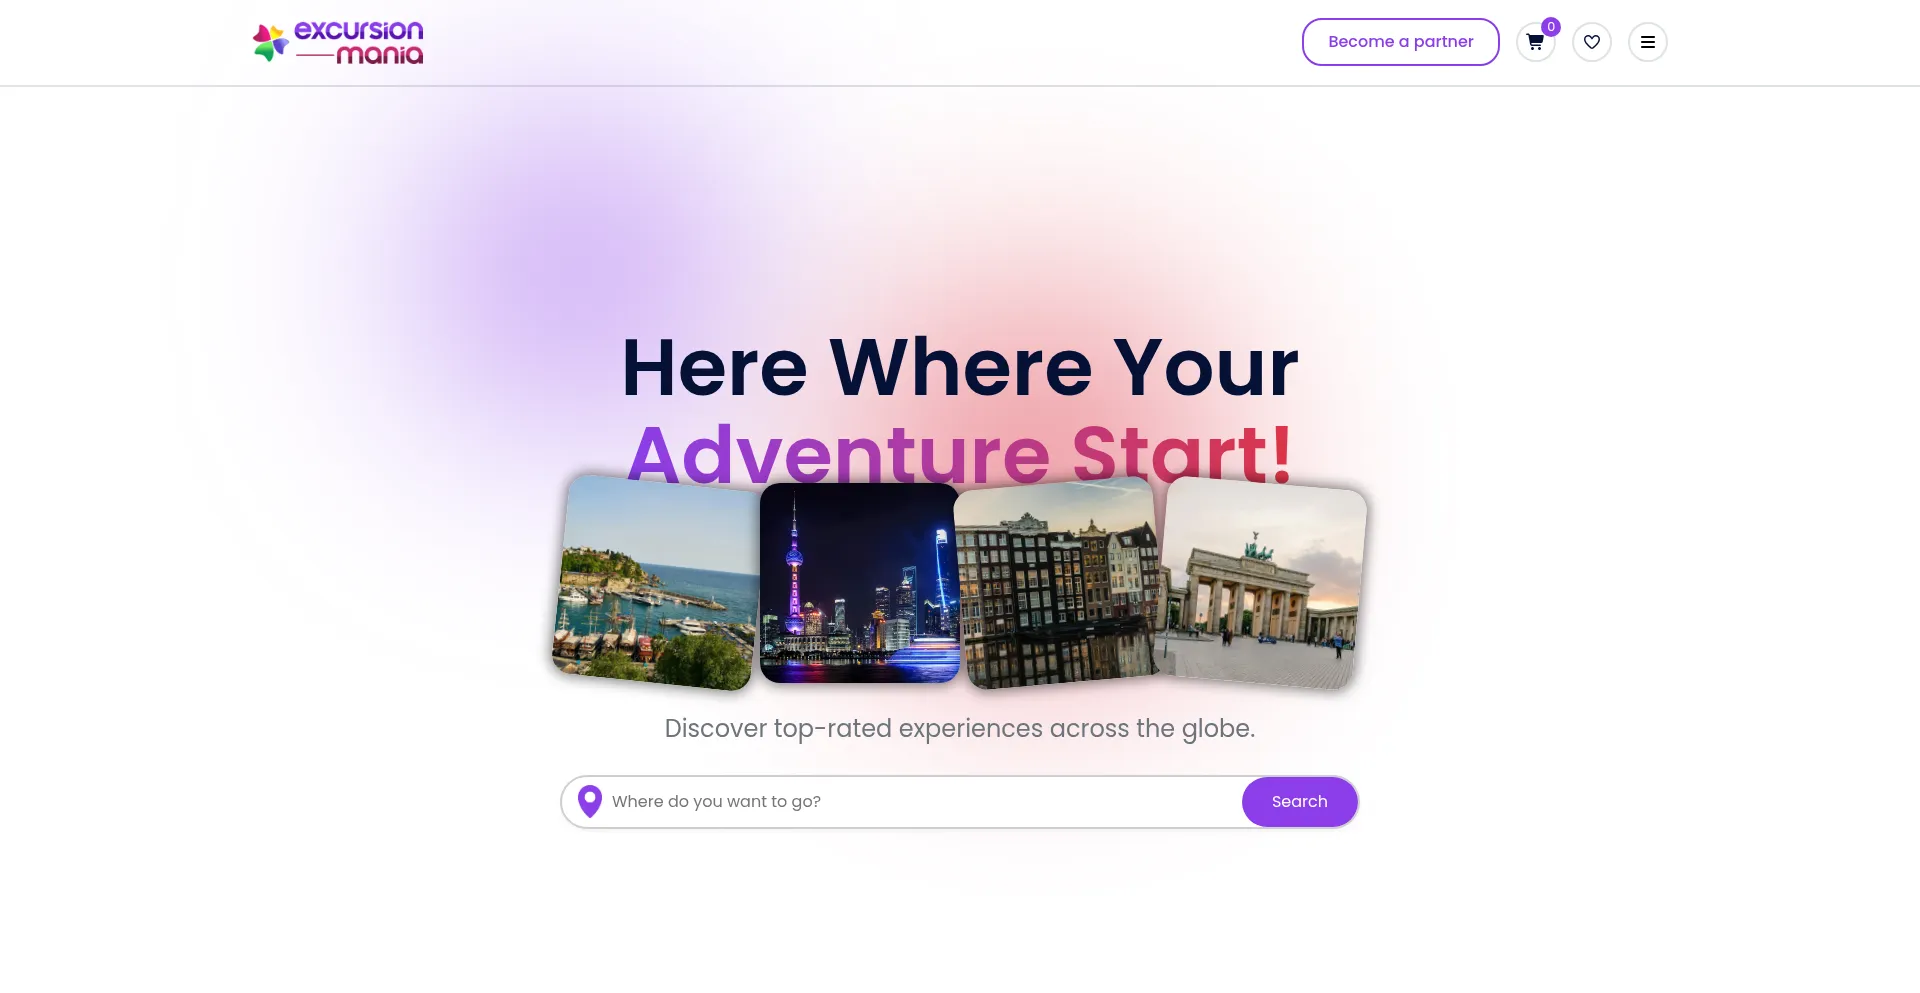The width and height of the screenshot is (1920, 993).
Task: Select the Amsterdam canal houses thumbnail
Action: 1057,583
